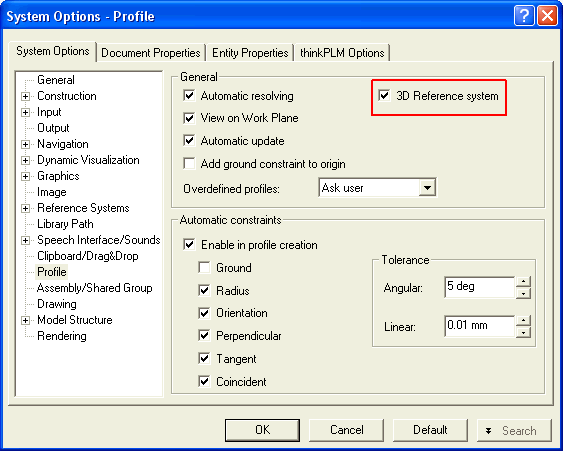Viewport: 563px width, 451px height.
Task: Disable Automatic resolving checkbox
Action: coord(189,96)
